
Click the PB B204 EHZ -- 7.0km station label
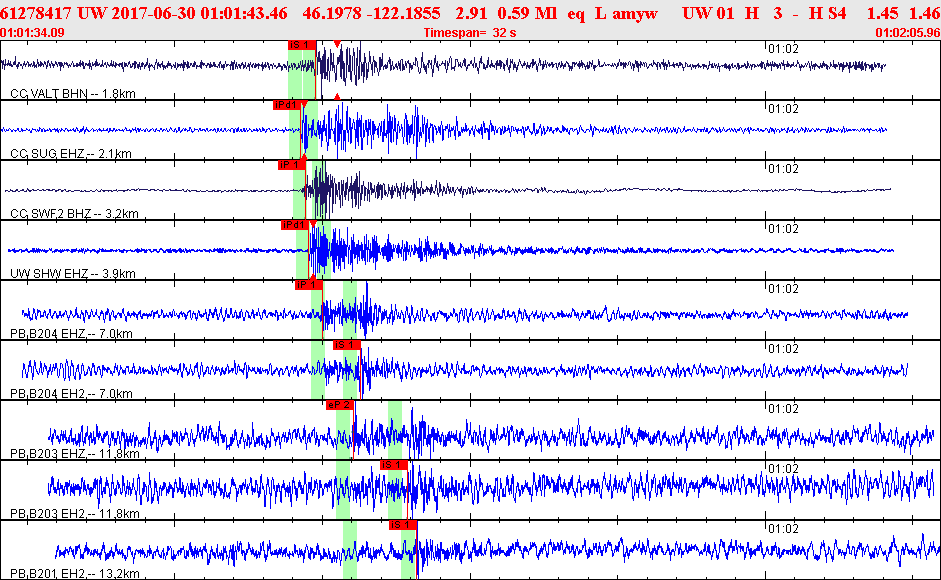pos(71,334)
